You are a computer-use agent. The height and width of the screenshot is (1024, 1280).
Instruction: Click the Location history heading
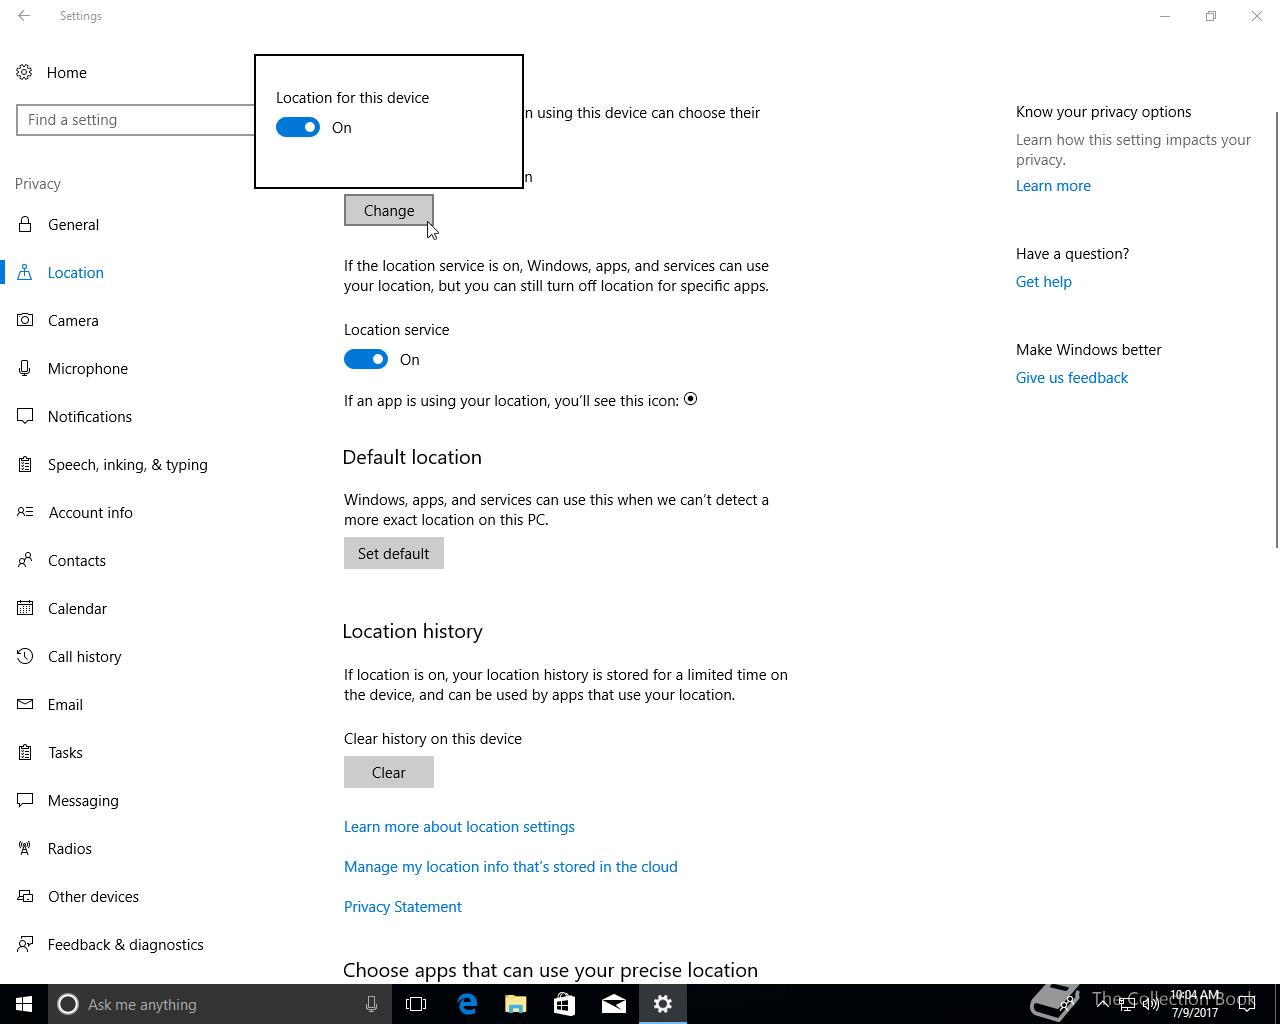(413, 631)
